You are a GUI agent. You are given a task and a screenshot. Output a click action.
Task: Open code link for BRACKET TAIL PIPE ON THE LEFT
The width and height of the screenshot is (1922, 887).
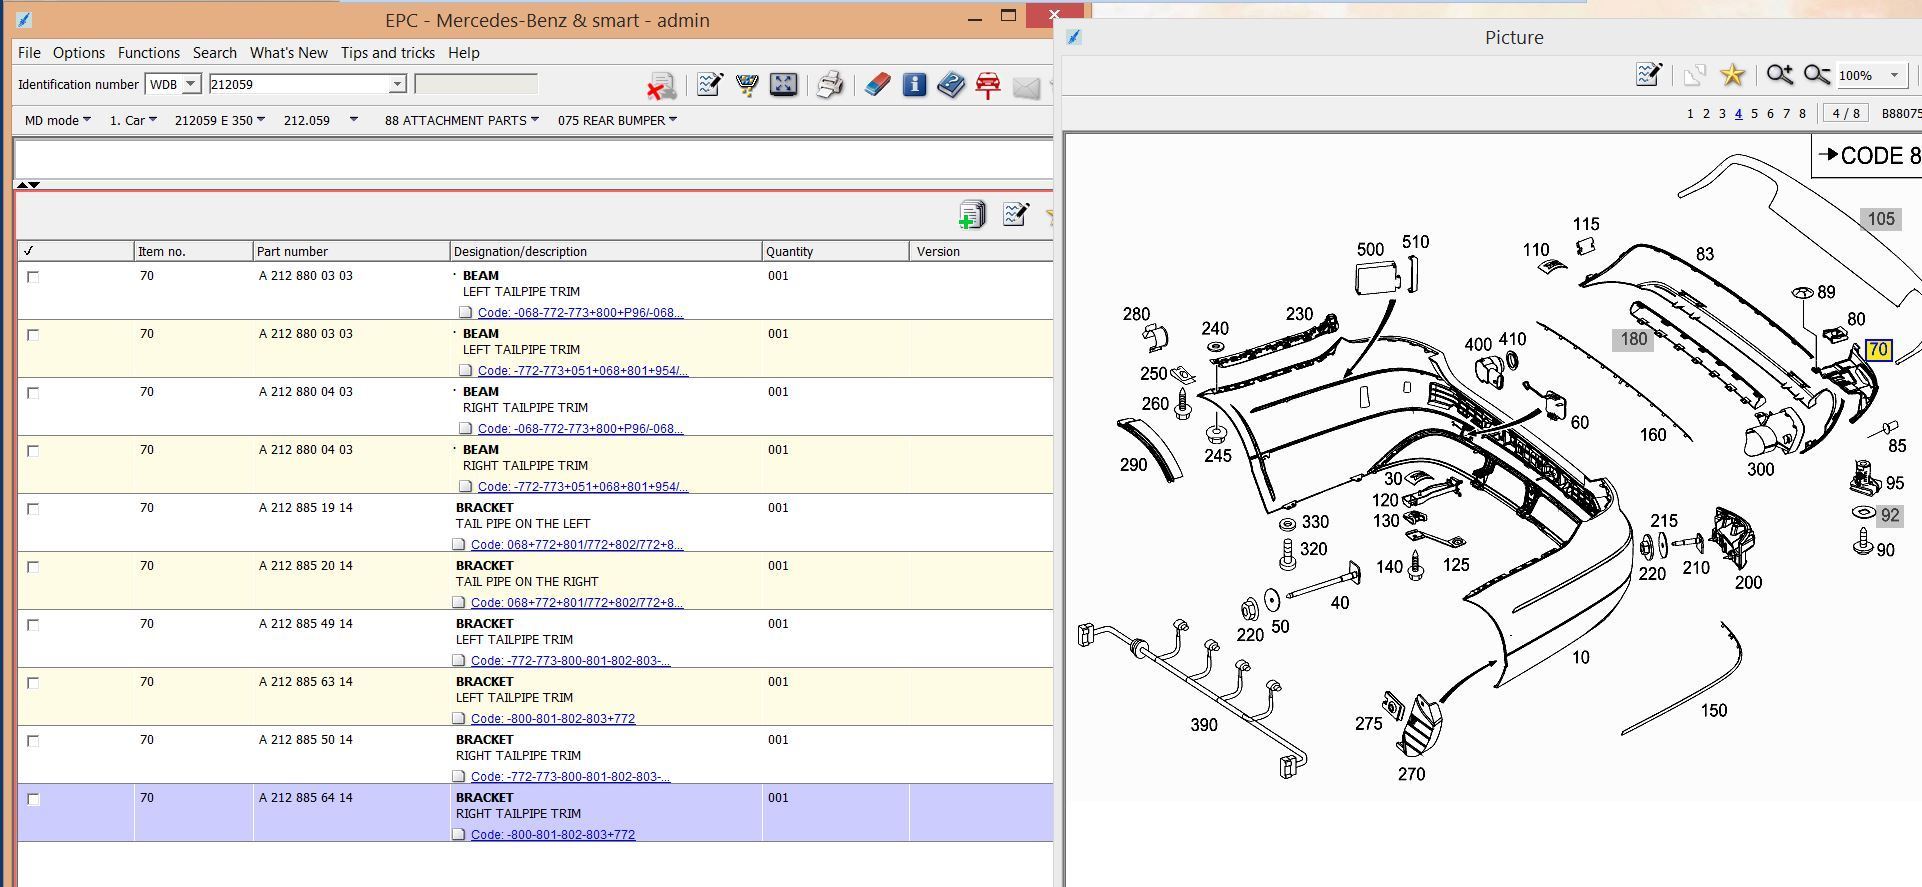577,545
